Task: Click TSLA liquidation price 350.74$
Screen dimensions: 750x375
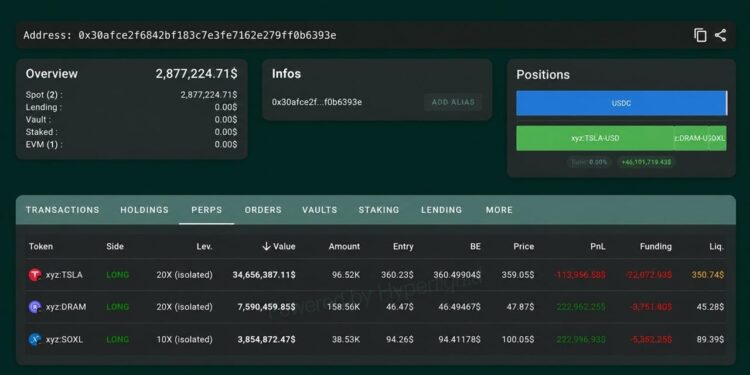Action: point(708,275)
